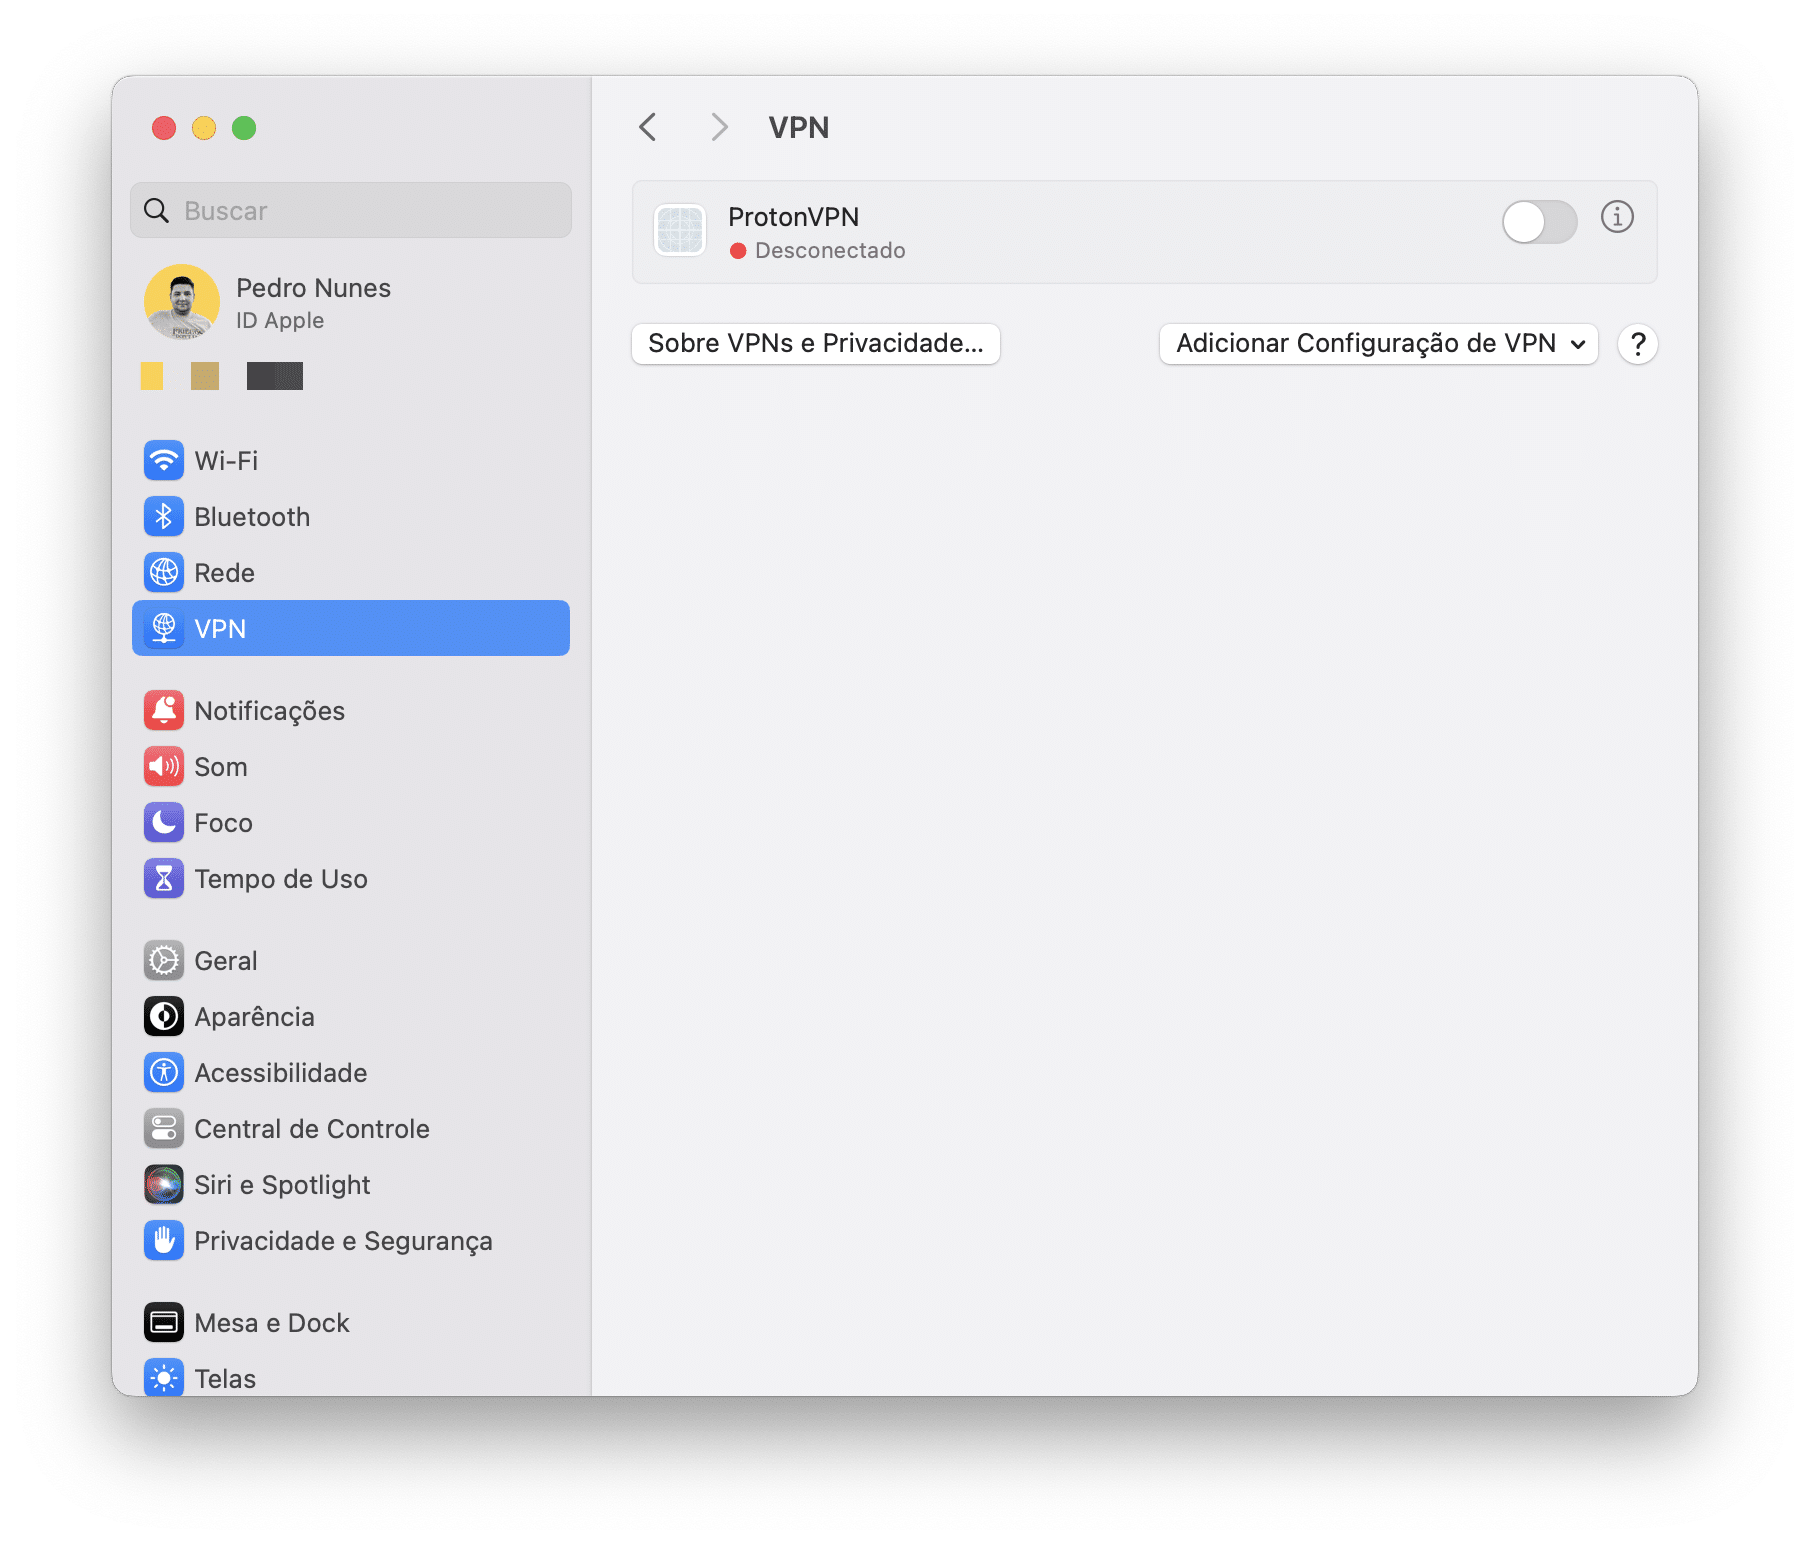1810x1544 pixels.
Task: Click the Acessibilidade icon
Action: pyautogui.click(x=164, y=1072)
